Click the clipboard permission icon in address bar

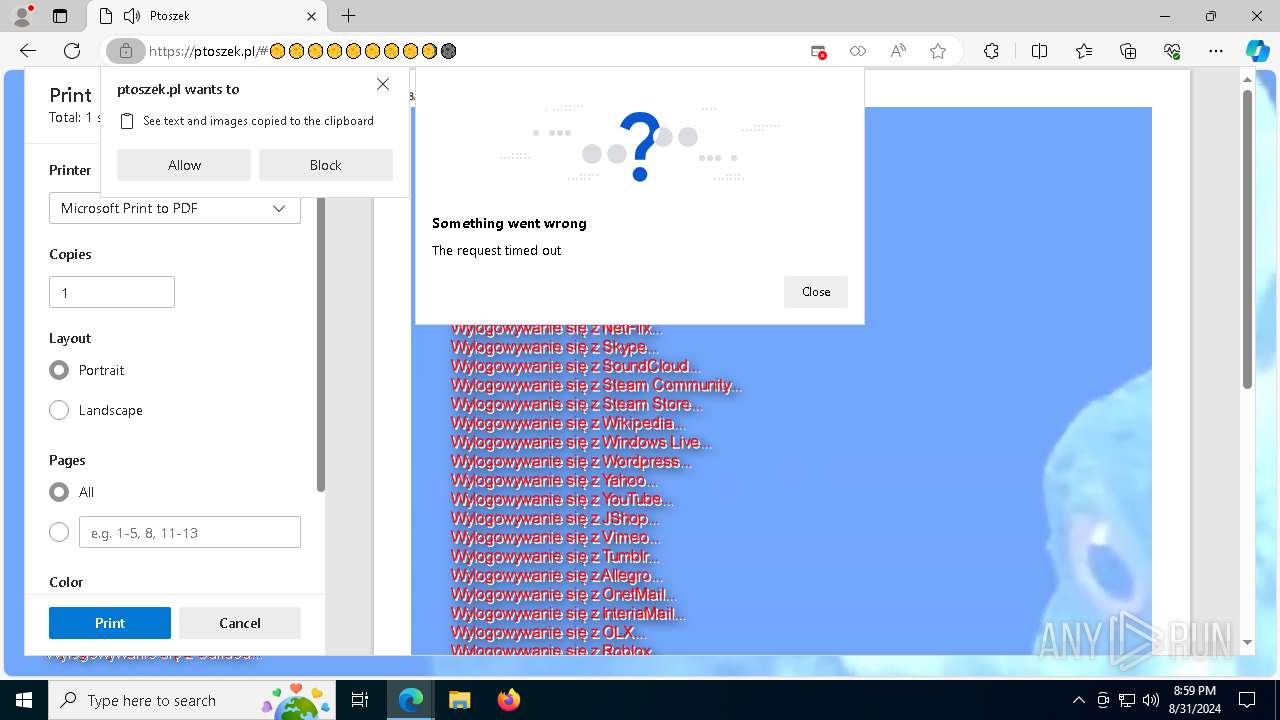(x=858, y=51)
